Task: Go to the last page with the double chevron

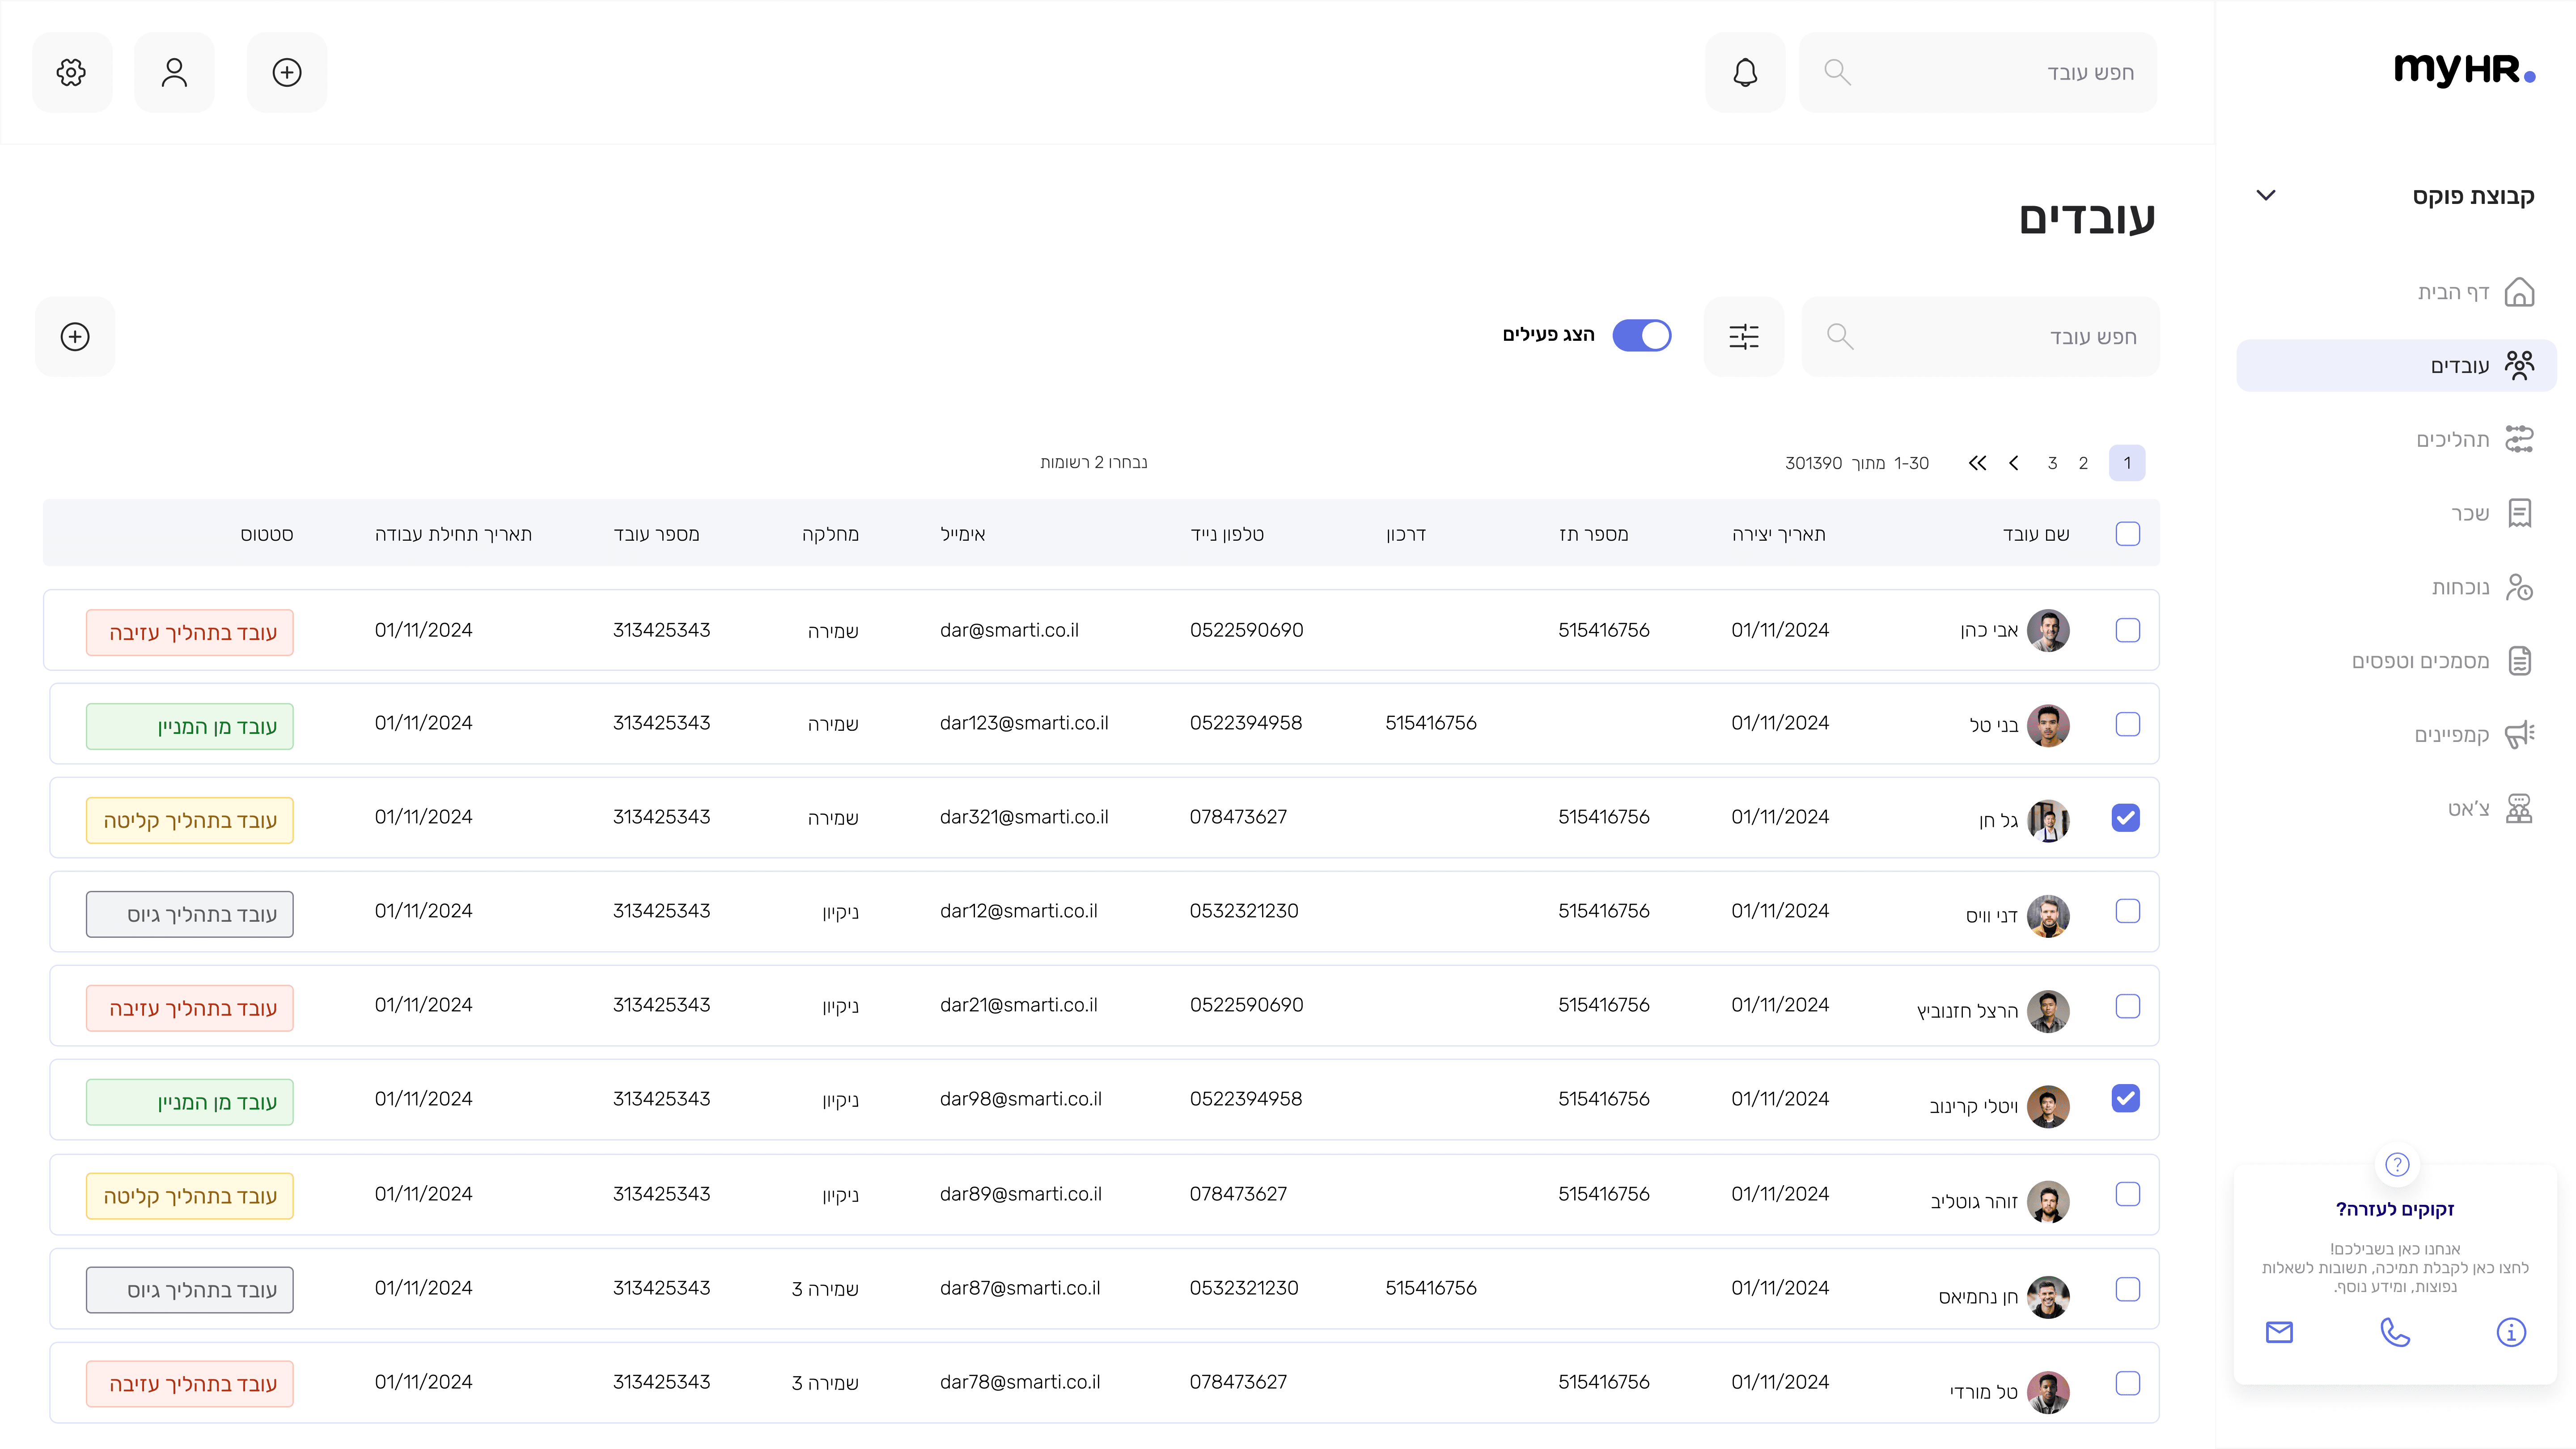Action: (1977, 463)
